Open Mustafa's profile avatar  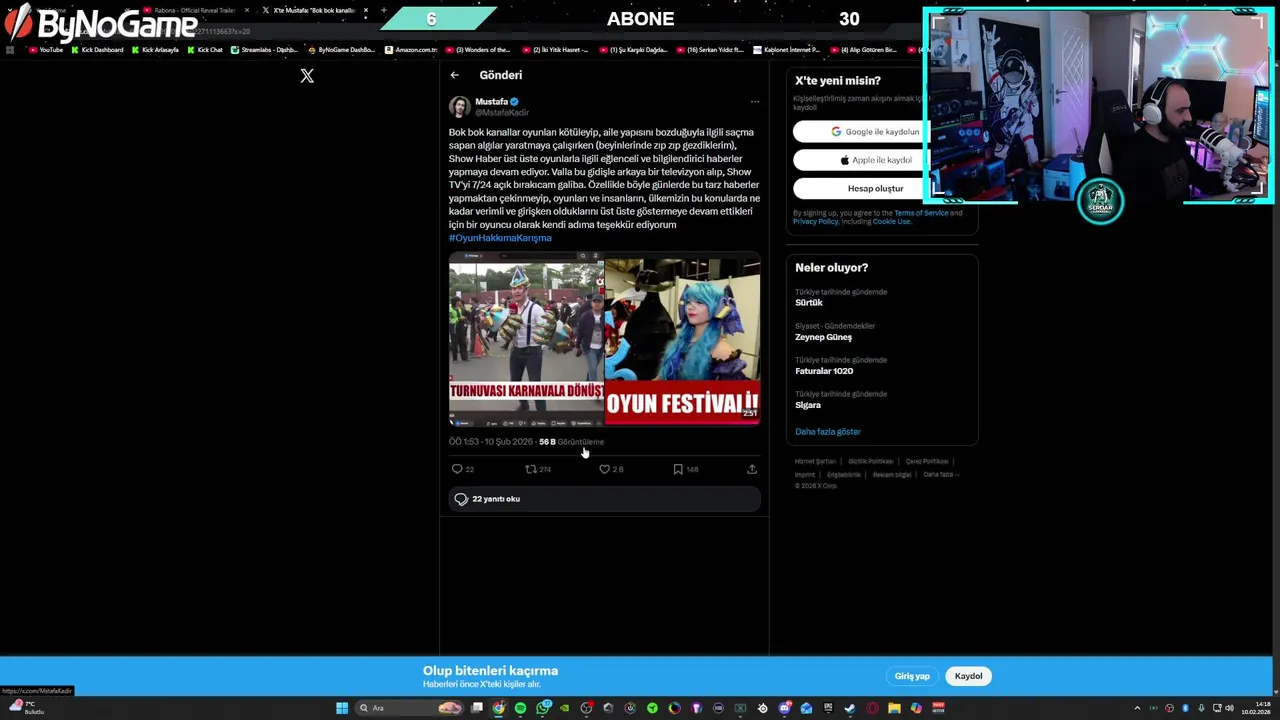tap(459, 106)
